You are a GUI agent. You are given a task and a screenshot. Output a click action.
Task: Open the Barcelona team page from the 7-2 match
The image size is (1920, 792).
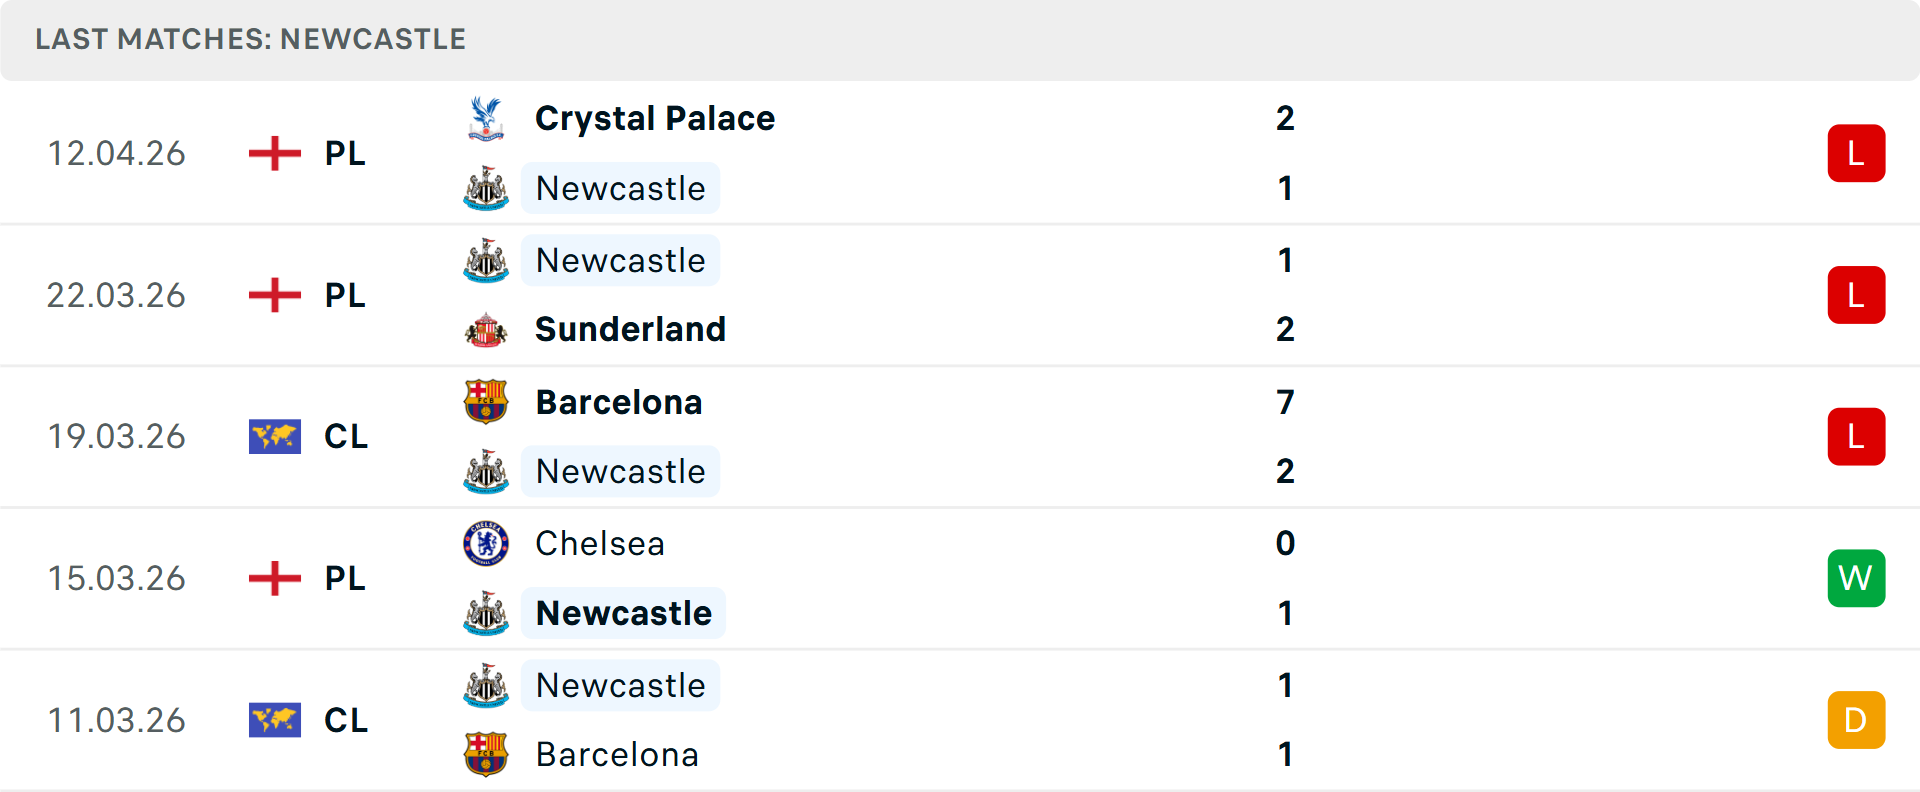[x=618, y=401]
